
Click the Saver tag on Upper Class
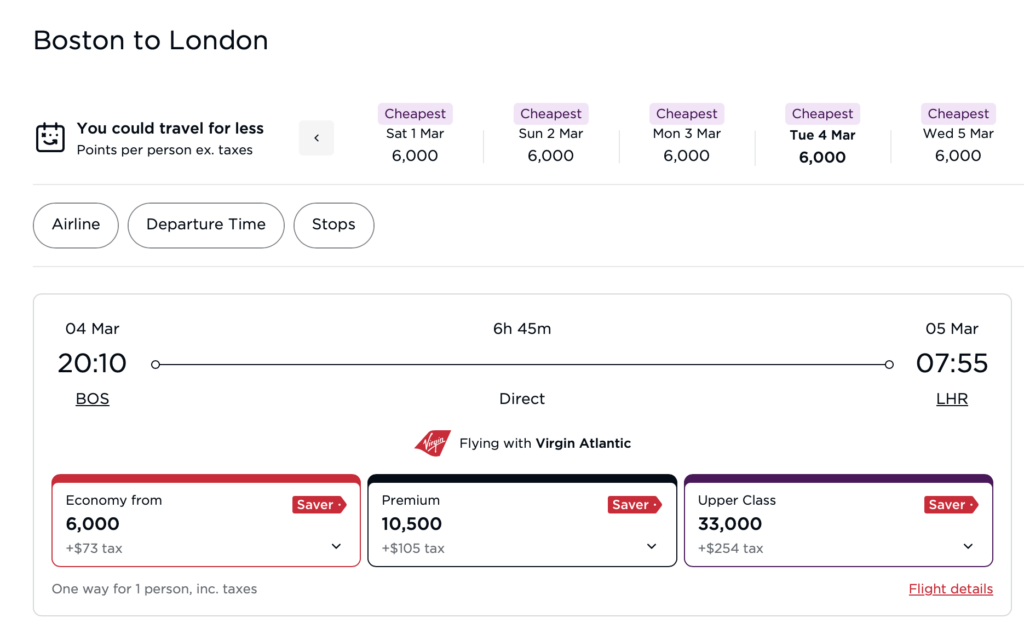(x=950, y=505)
